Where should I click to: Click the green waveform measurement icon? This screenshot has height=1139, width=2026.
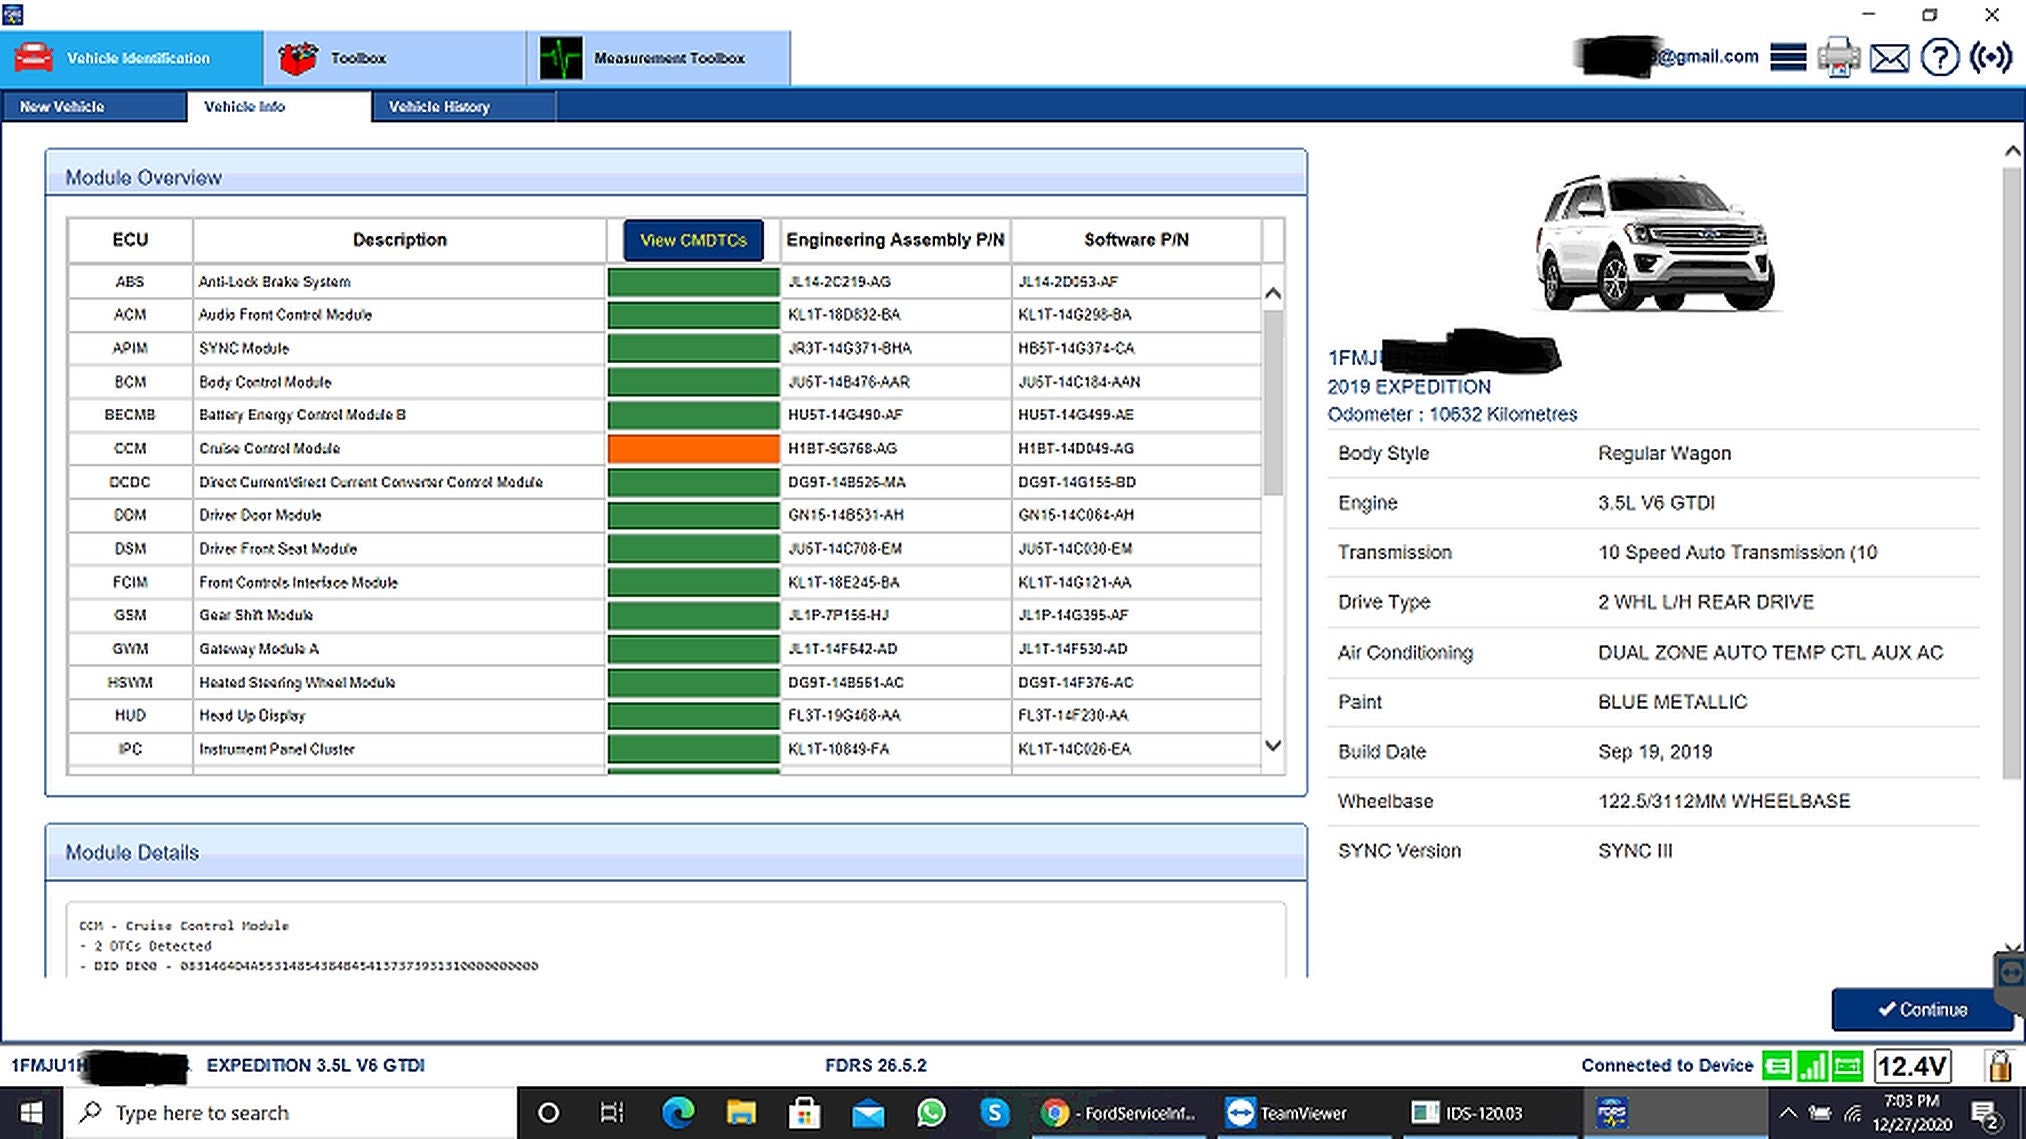(x=560, y=58)
